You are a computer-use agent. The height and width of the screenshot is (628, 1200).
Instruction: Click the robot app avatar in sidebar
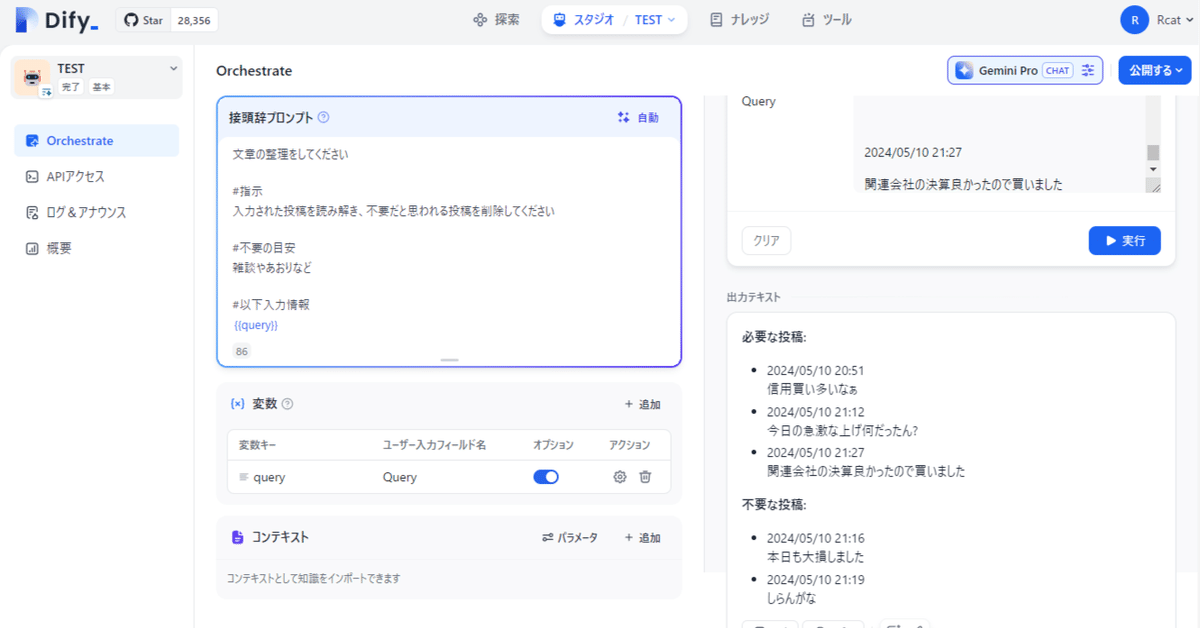pos(30,77)
